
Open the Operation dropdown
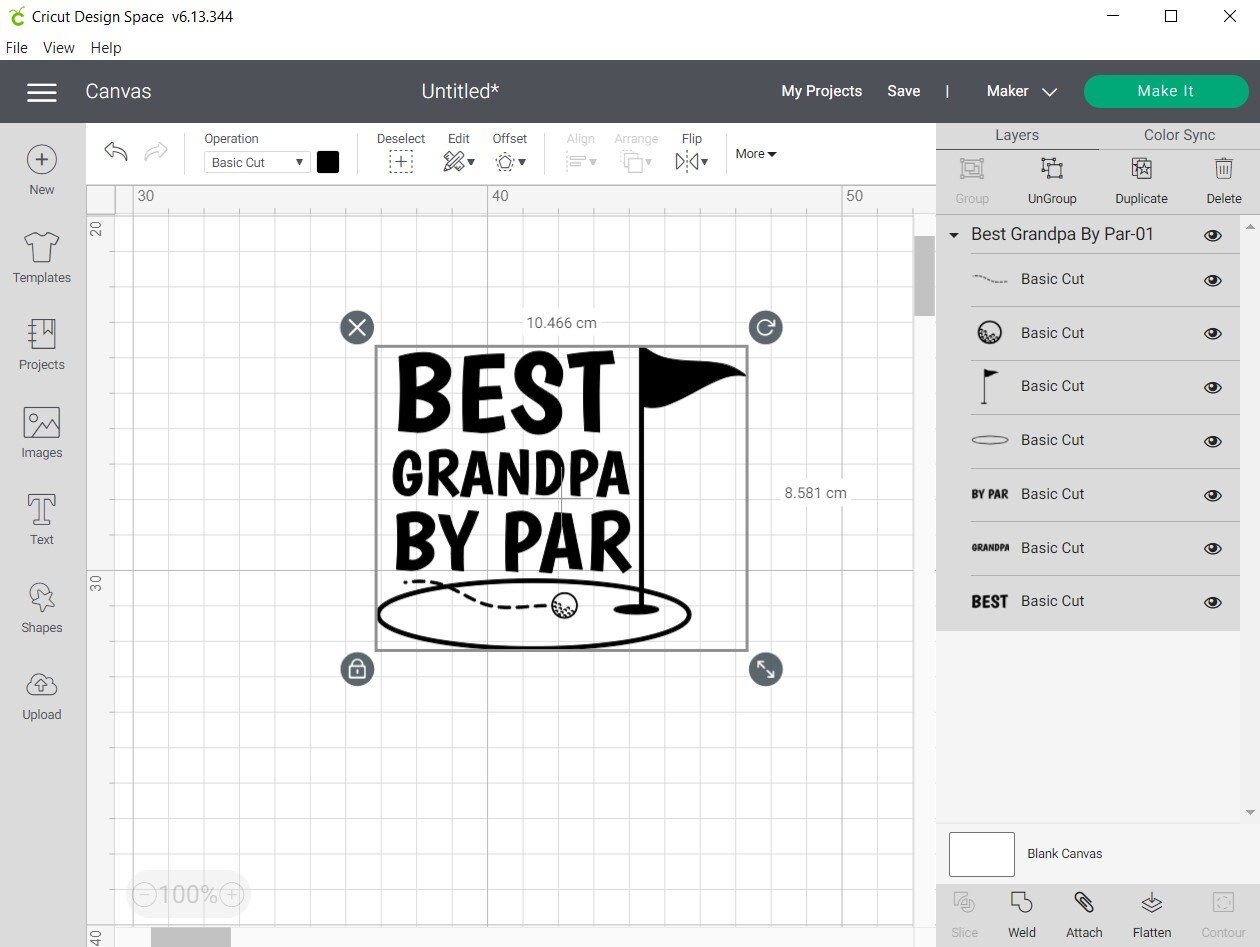(x=256, y=161)
